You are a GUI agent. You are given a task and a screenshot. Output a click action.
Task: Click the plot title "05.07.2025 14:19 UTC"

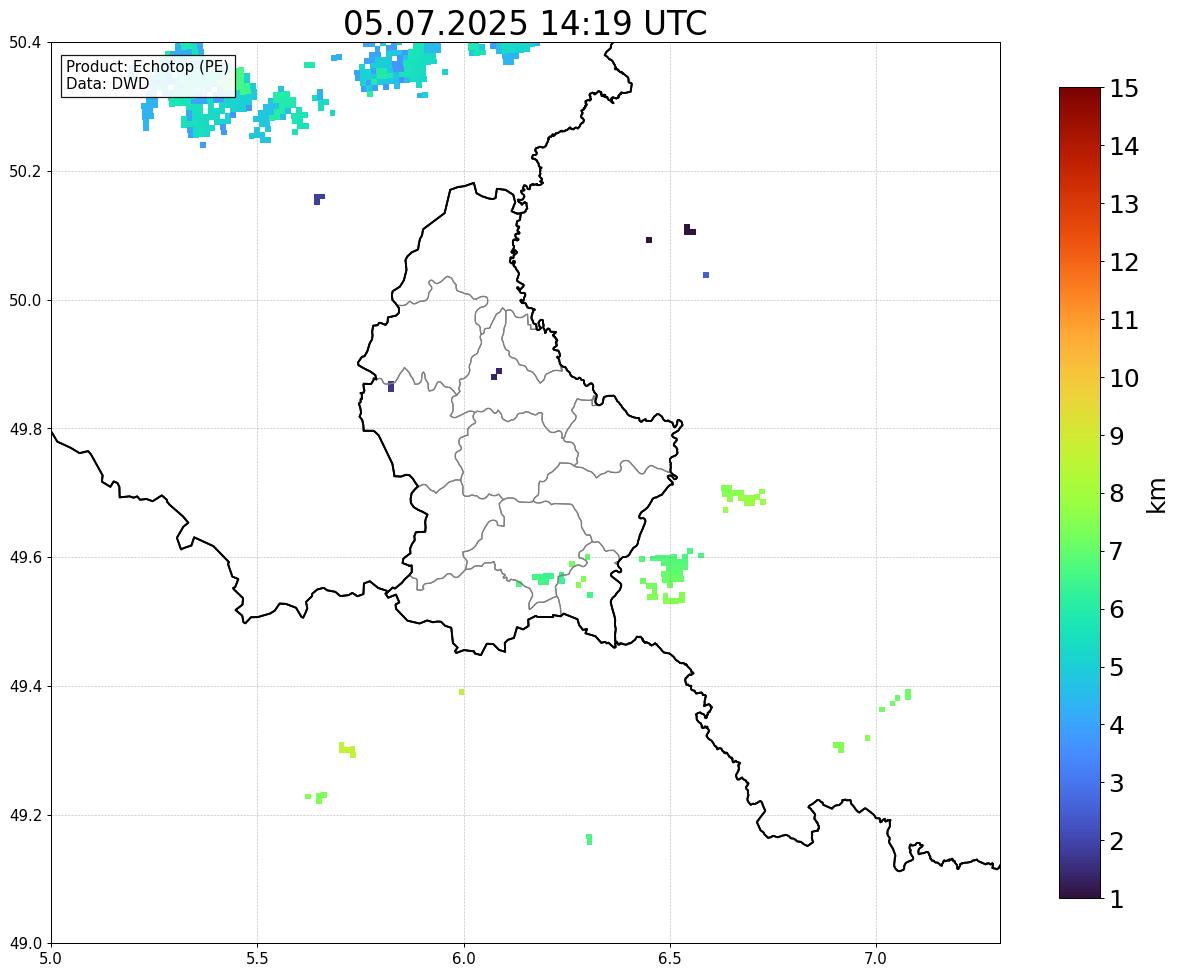pos(525,23)
